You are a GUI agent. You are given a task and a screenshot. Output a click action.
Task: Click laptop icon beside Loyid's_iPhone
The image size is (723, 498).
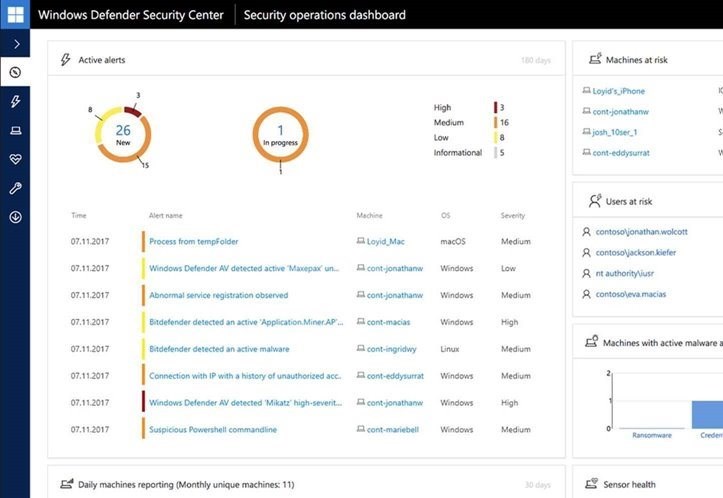[586, 90]
